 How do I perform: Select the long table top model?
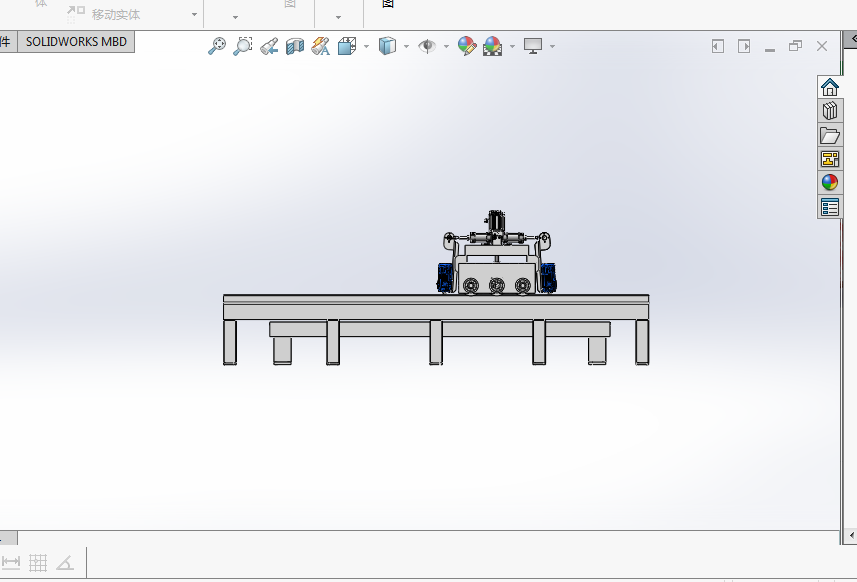[x=436, y=307]
